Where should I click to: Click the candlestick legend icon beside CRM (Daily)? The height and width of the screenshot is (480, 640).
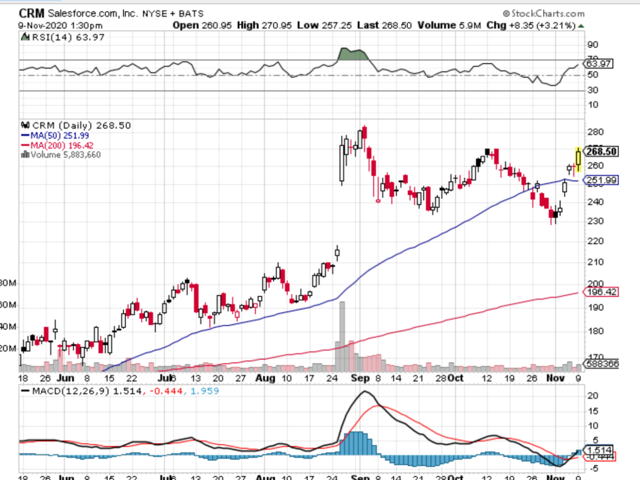[x=26, y=125]
